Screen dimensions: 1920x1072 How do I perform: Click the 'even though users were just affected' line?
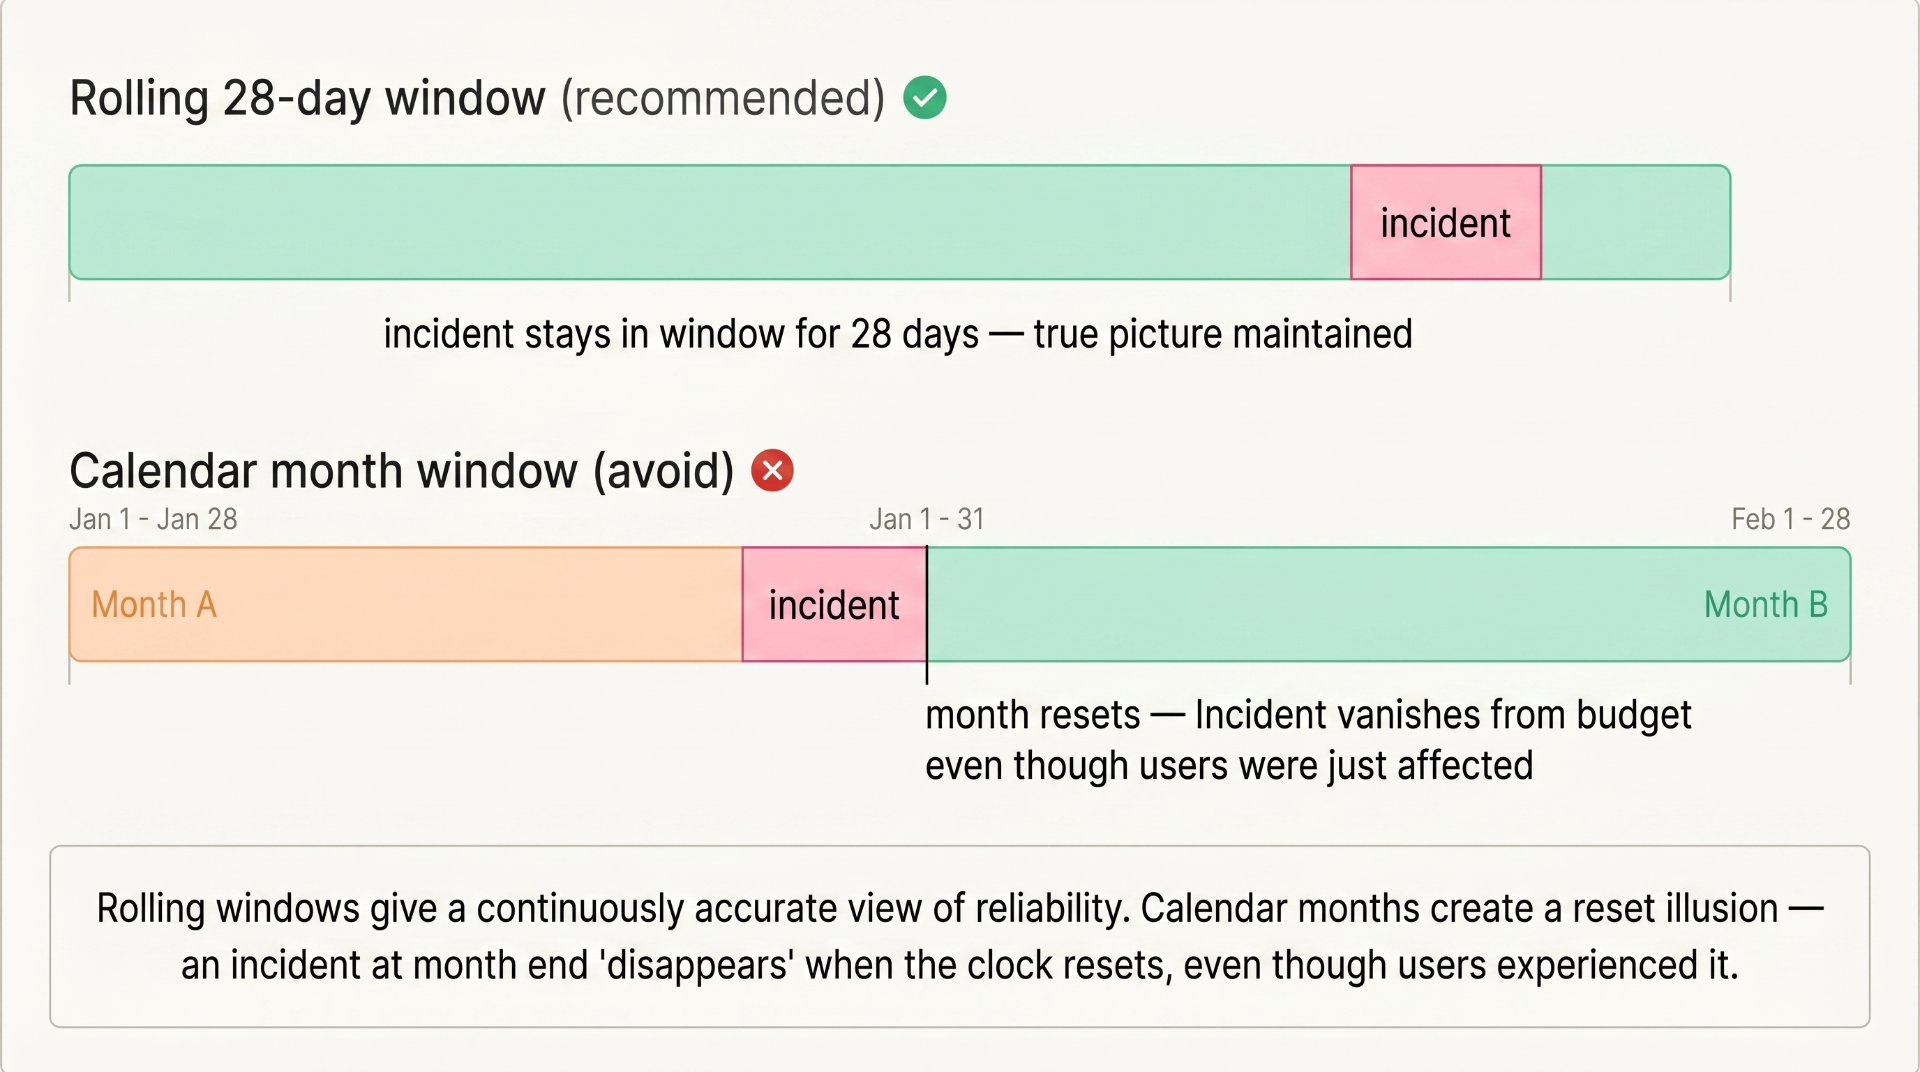1229,766
